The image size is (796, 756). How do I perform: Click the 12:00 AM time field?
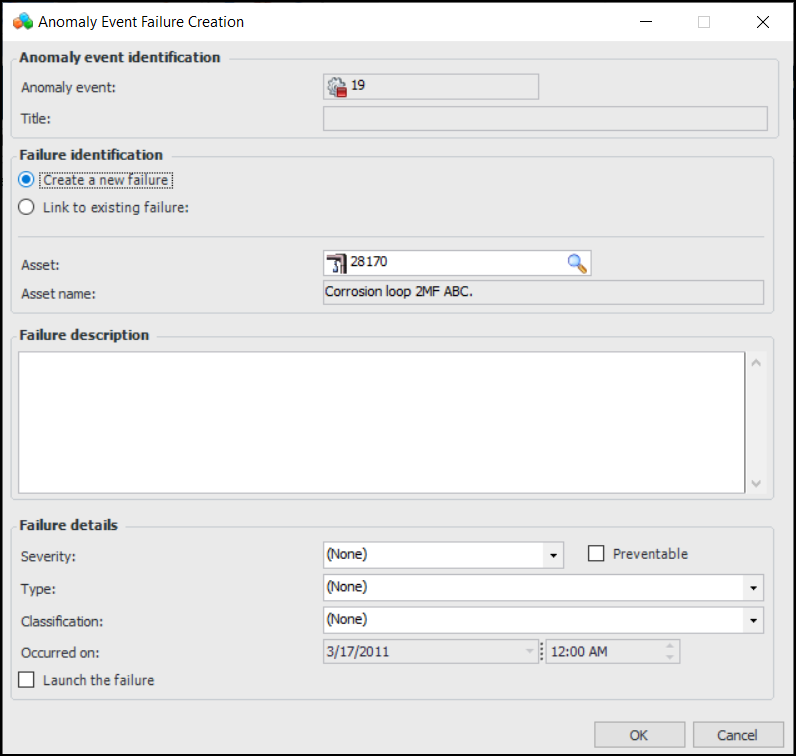point(612,651)
